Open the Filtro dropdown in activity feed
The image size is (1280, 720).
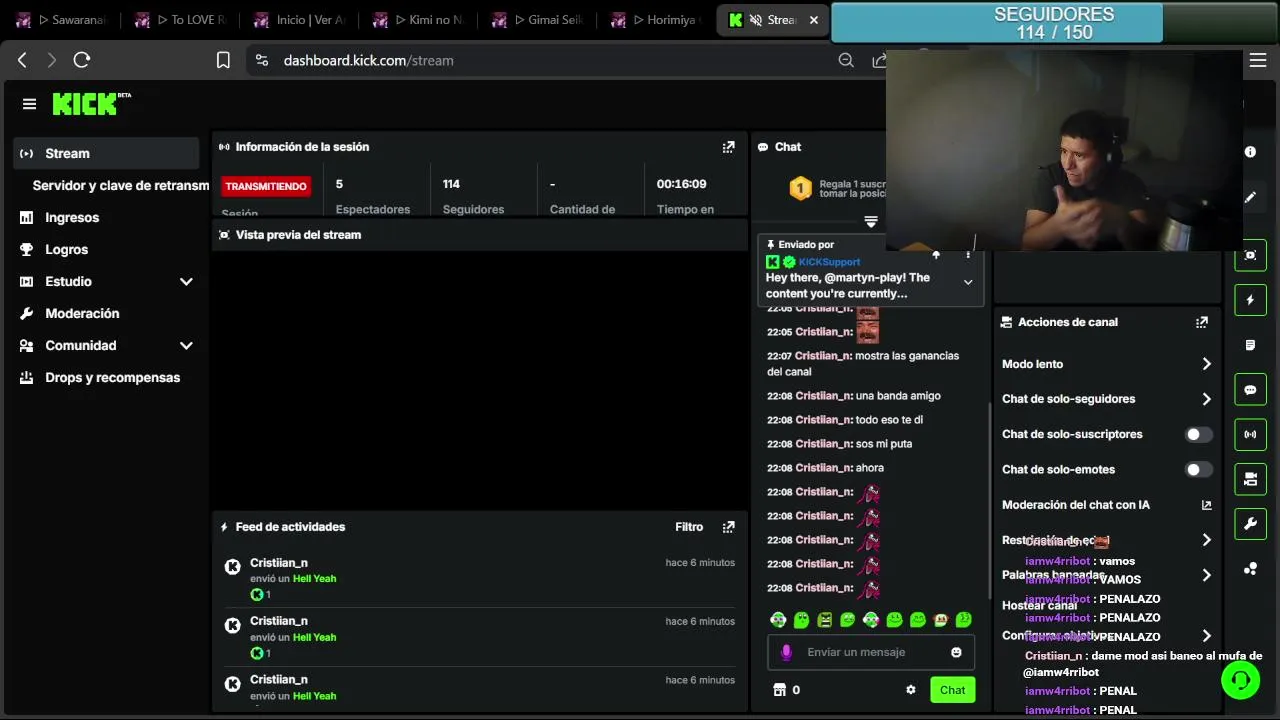pyautogui.click(x=689, y=527)
